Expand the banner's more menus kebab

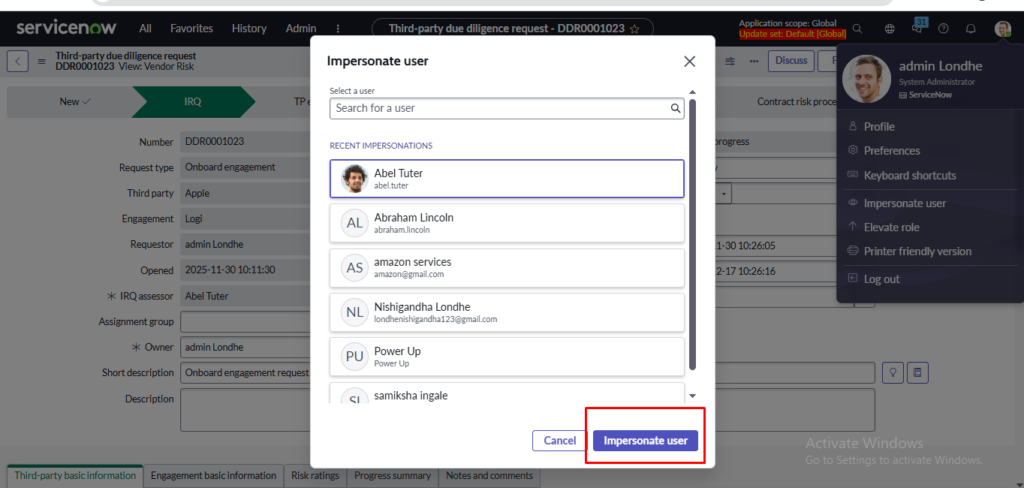[x=338, y=29]
